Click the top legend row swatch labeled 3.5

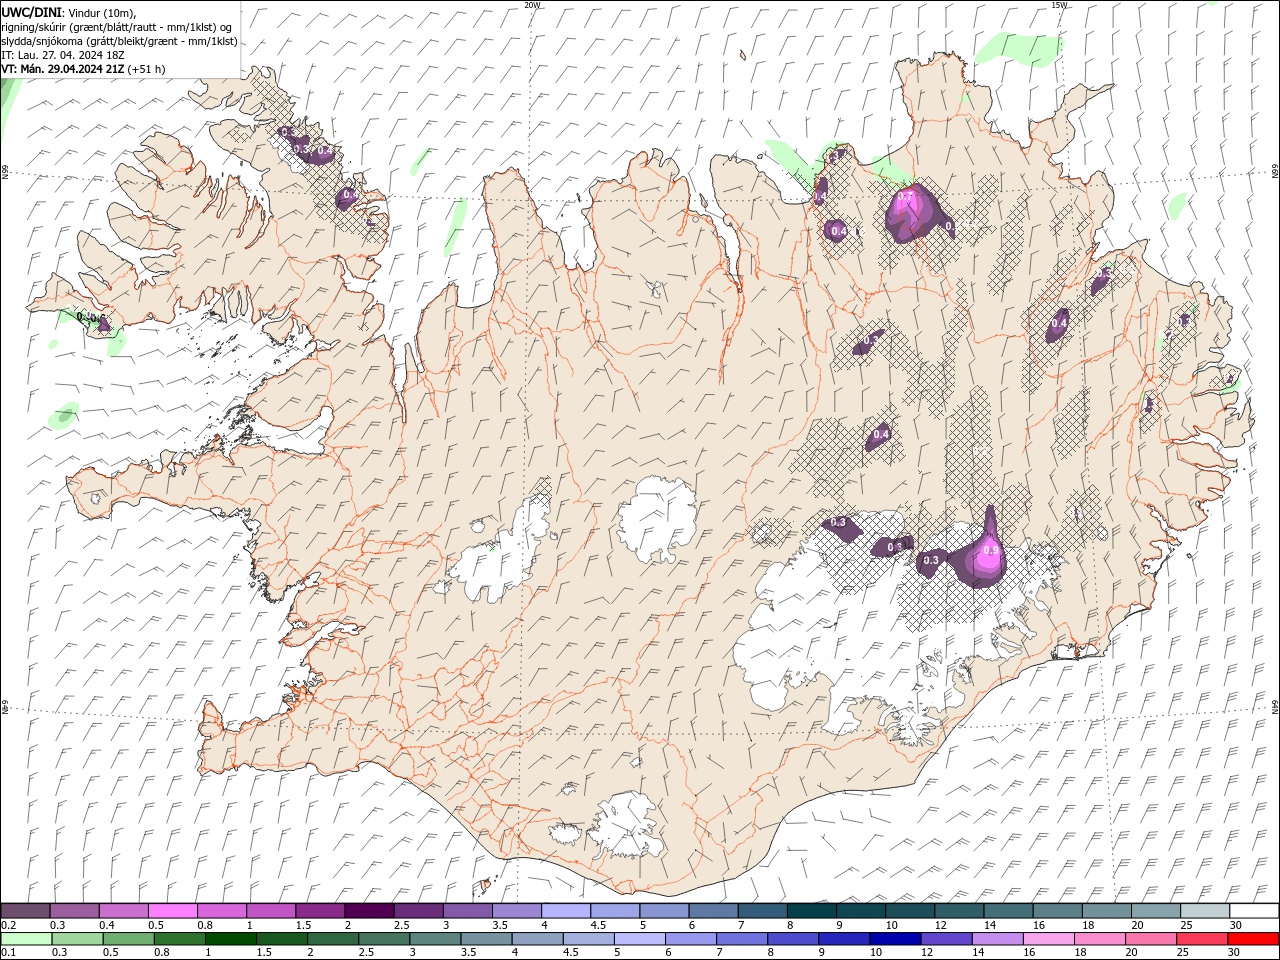click(x=516, y=911)
